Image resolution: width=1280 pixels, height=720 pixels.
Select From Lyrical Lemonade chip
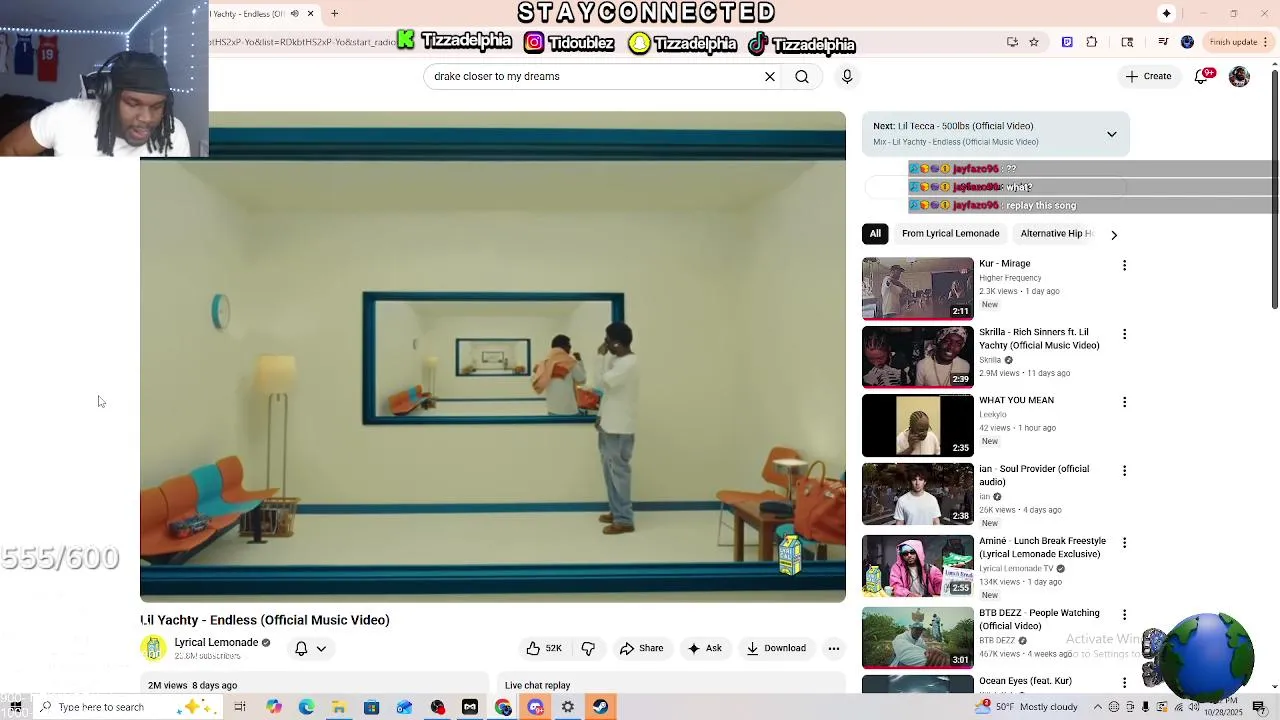[x=950, y=233]
